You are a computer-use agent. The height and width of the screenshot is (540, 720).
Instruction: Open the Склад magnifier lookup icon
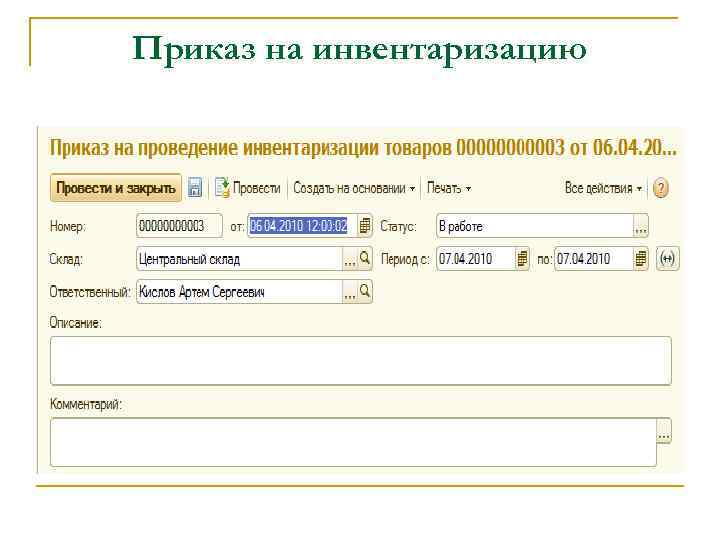365,258
